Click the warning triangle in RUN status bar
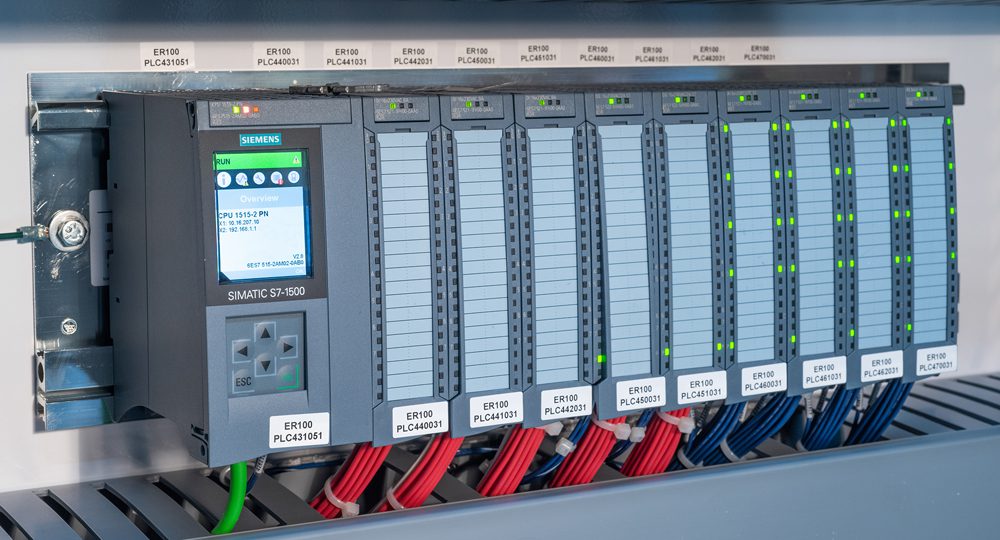The height and width of the screenshot is (540, 1000). tap(296, 160)
